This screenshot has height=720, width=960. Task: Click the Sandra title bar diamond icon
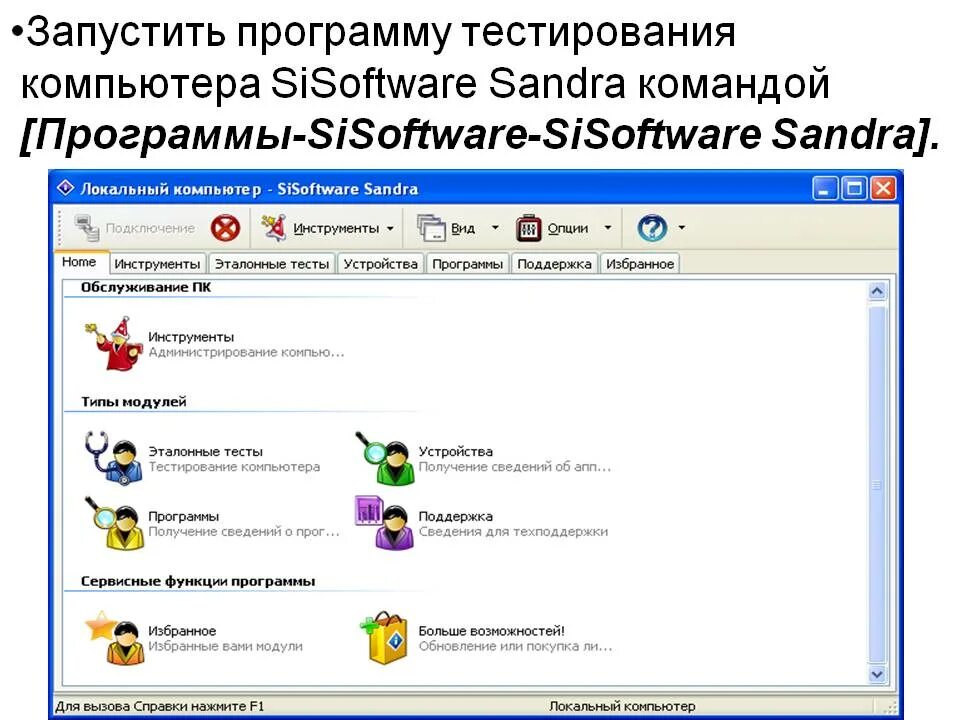tap(66, 188)
